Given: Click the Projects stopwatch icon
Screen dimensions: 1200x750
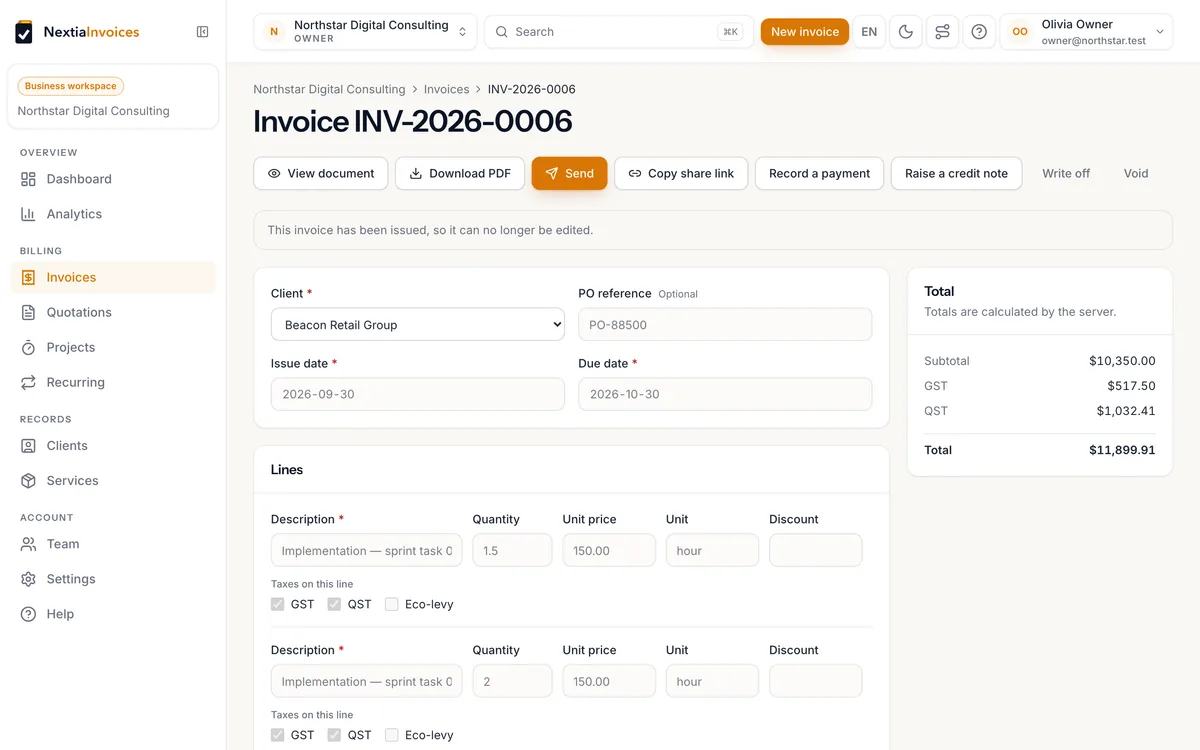Looking at the screenshot, I should pos(28,347).
